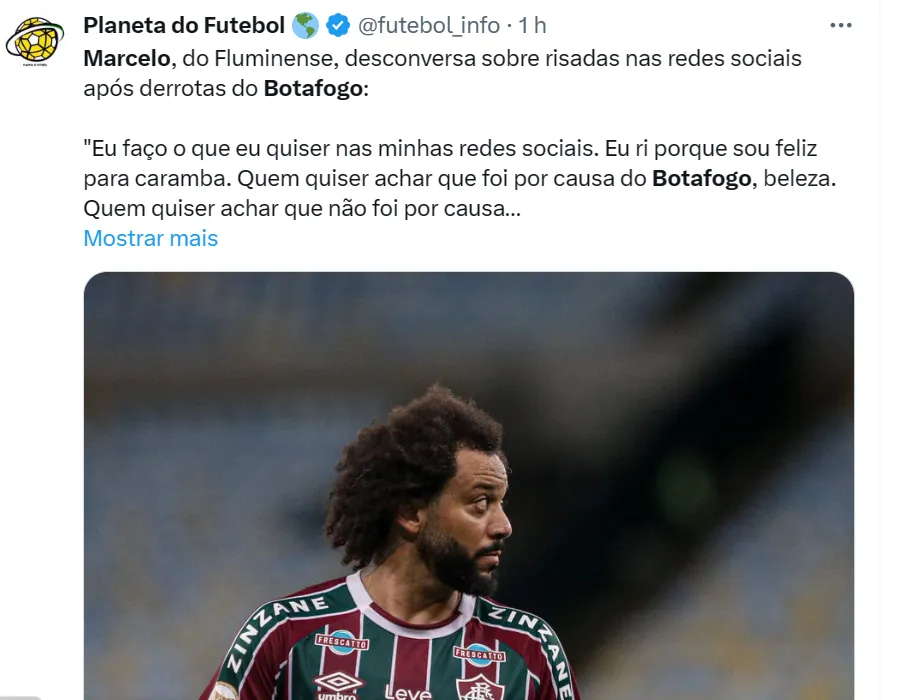Click the blue verified badge icon
The image size is (910, 700).
(338, 26)
